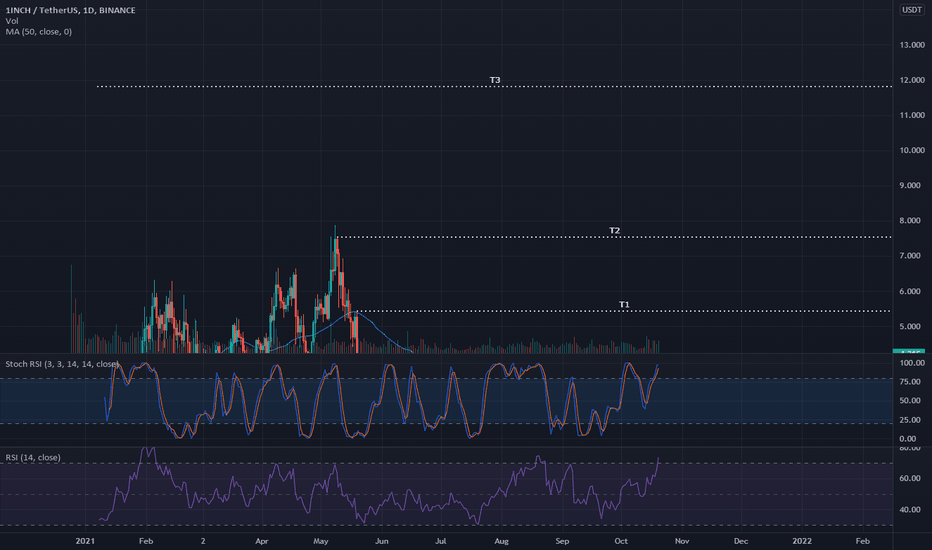The height and width of the screenshot is (550, 932).
Task: Click the Jun date on the time axis
Action: (x=382, y=541)
